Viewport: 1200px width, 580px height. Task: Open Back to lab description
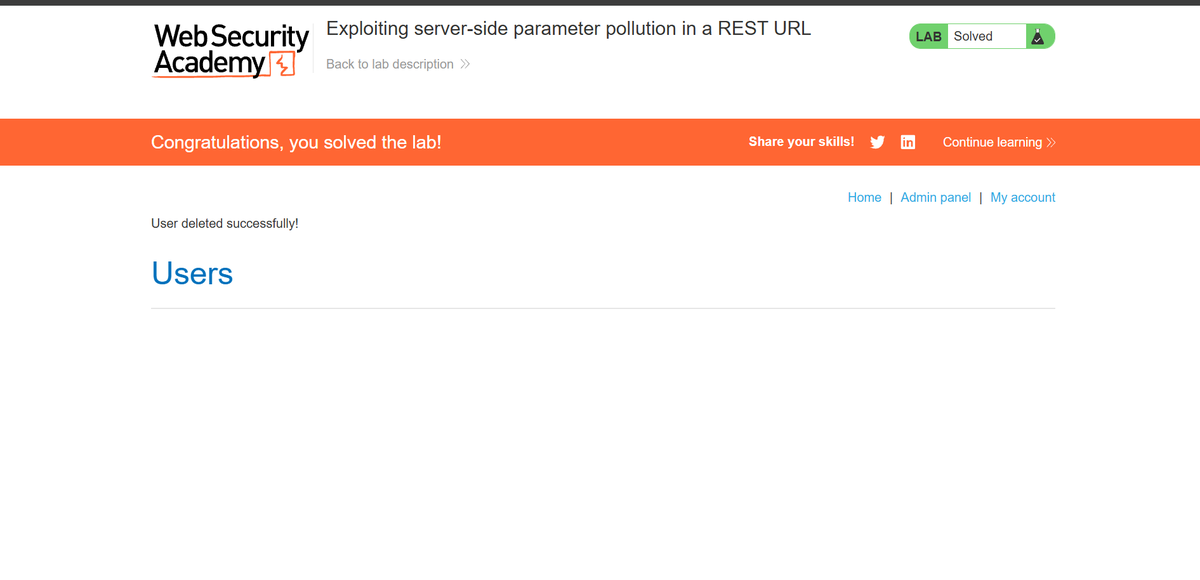point(389,64)
